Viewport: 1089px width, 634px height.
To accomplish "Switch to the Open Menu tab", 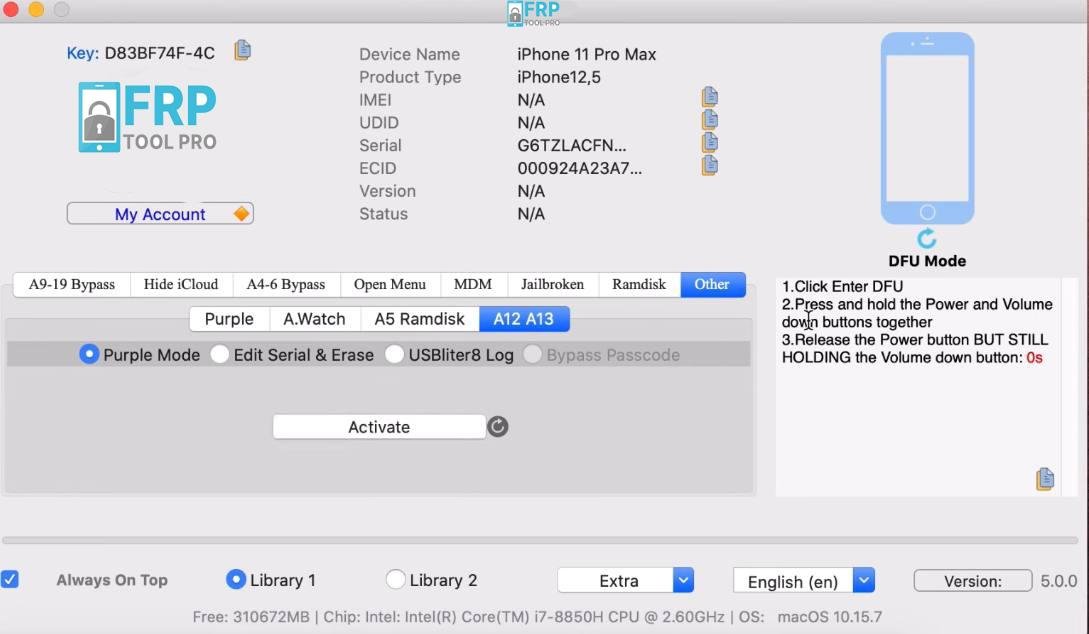I will pos(390,284).
